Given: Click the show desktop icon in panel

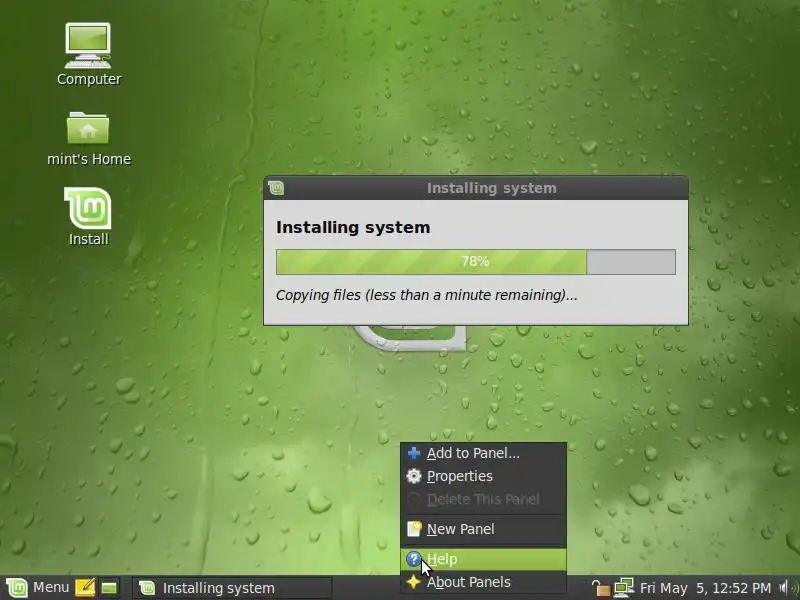Looking at the screenshot, I should 109,588.
